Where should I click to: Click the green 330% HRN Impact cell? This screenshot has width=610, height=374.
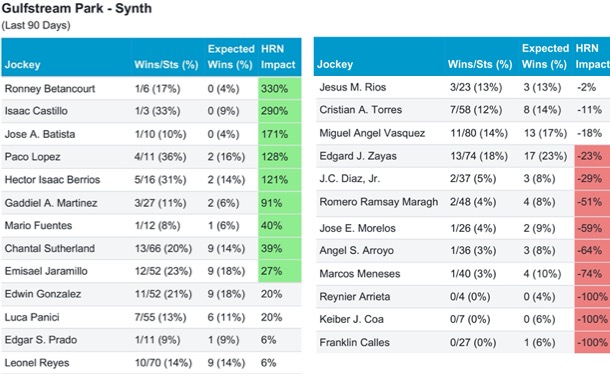pyautogui.click(x=280, y=89)
